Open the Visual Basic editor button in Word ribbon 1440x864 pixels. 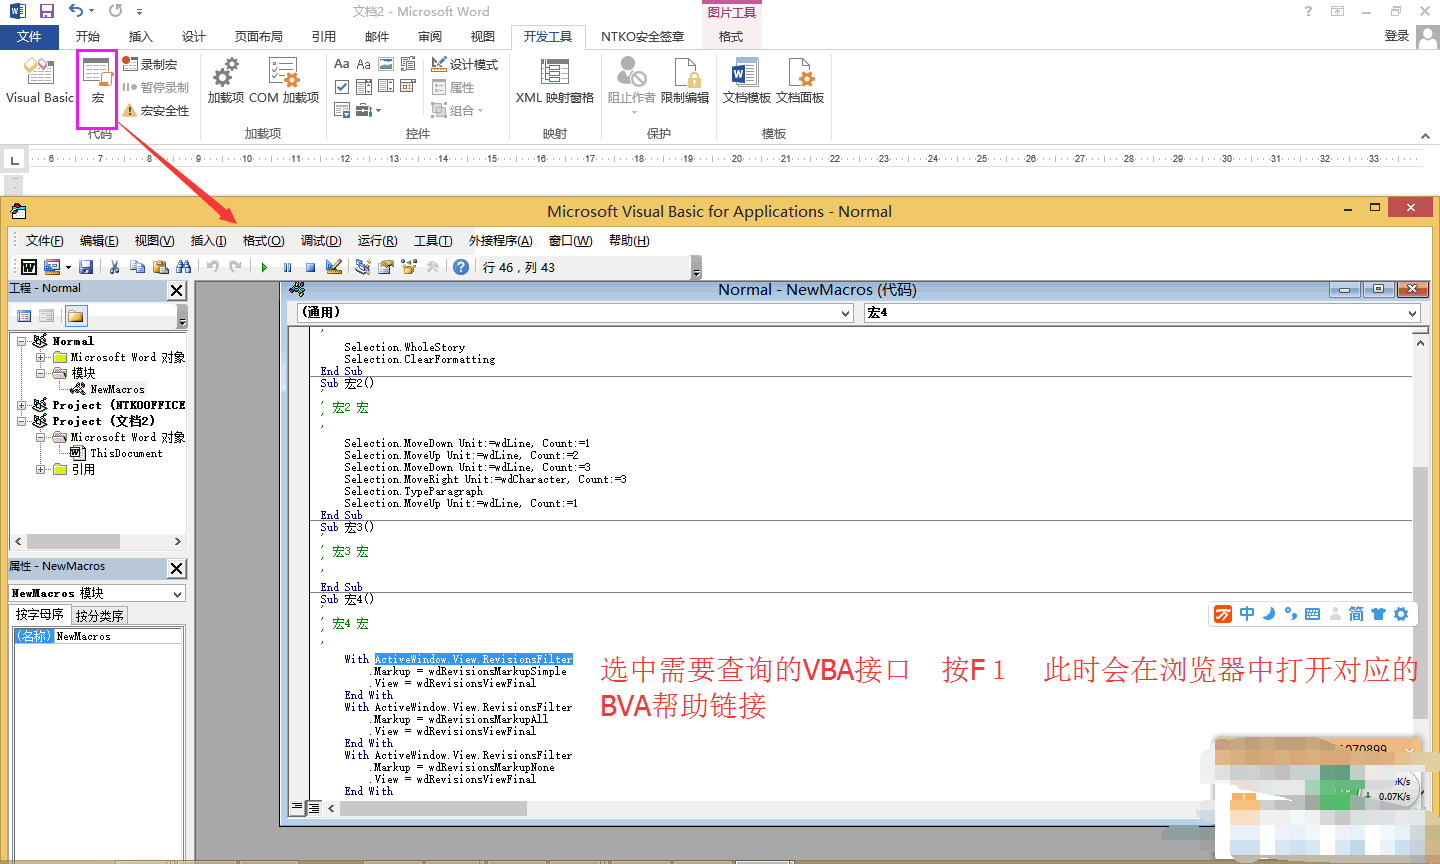40,81
